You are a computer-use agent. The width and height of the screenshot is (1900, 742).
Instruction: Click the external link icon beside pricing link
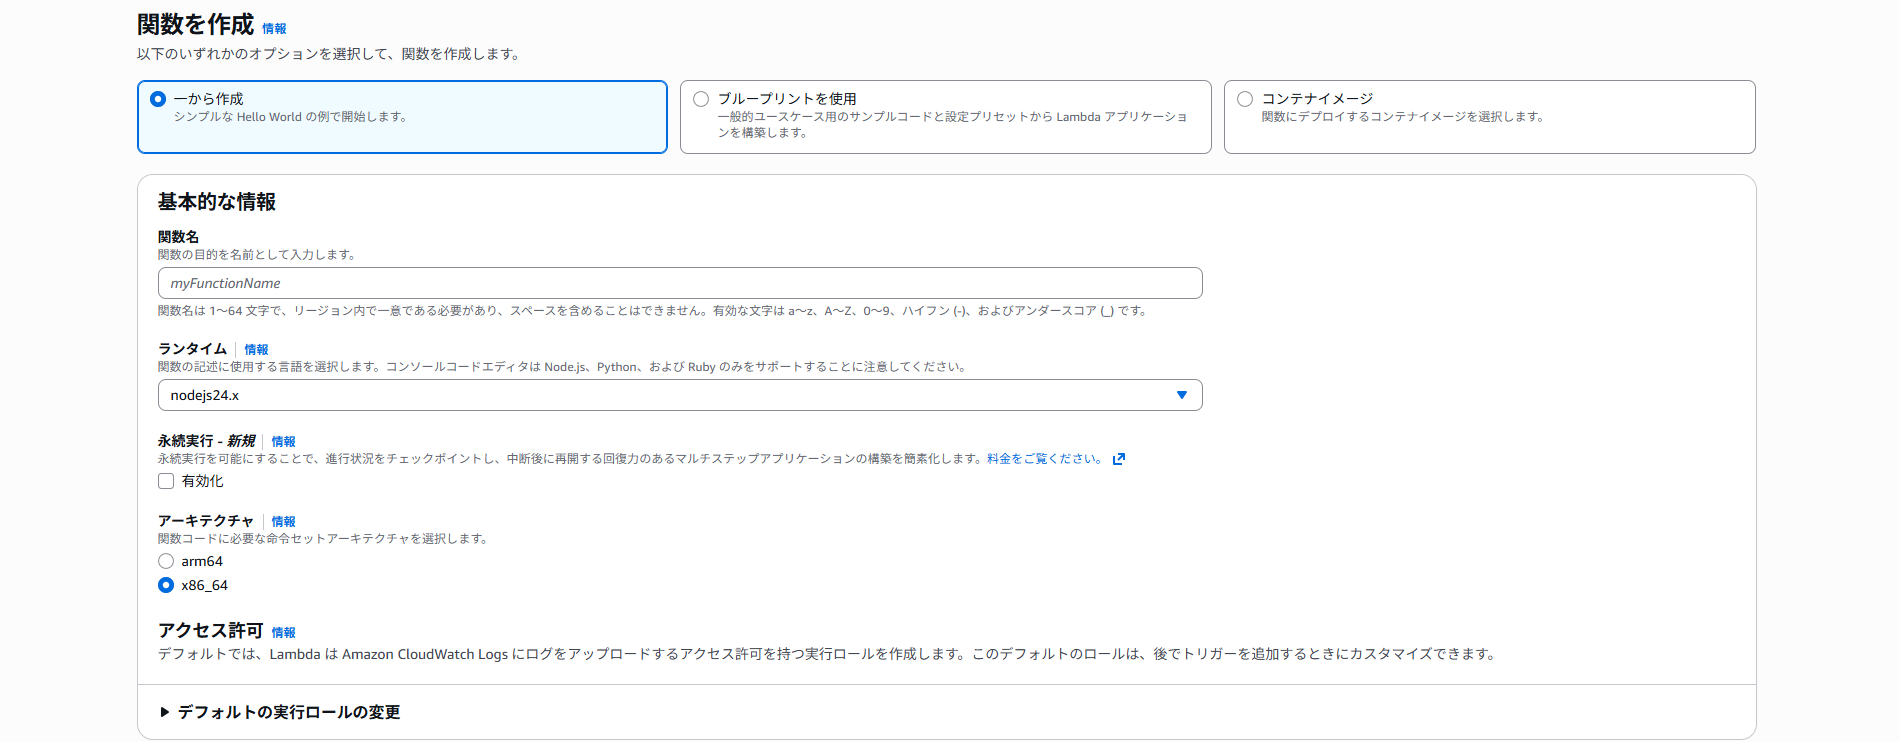[x=1119, y=459]
